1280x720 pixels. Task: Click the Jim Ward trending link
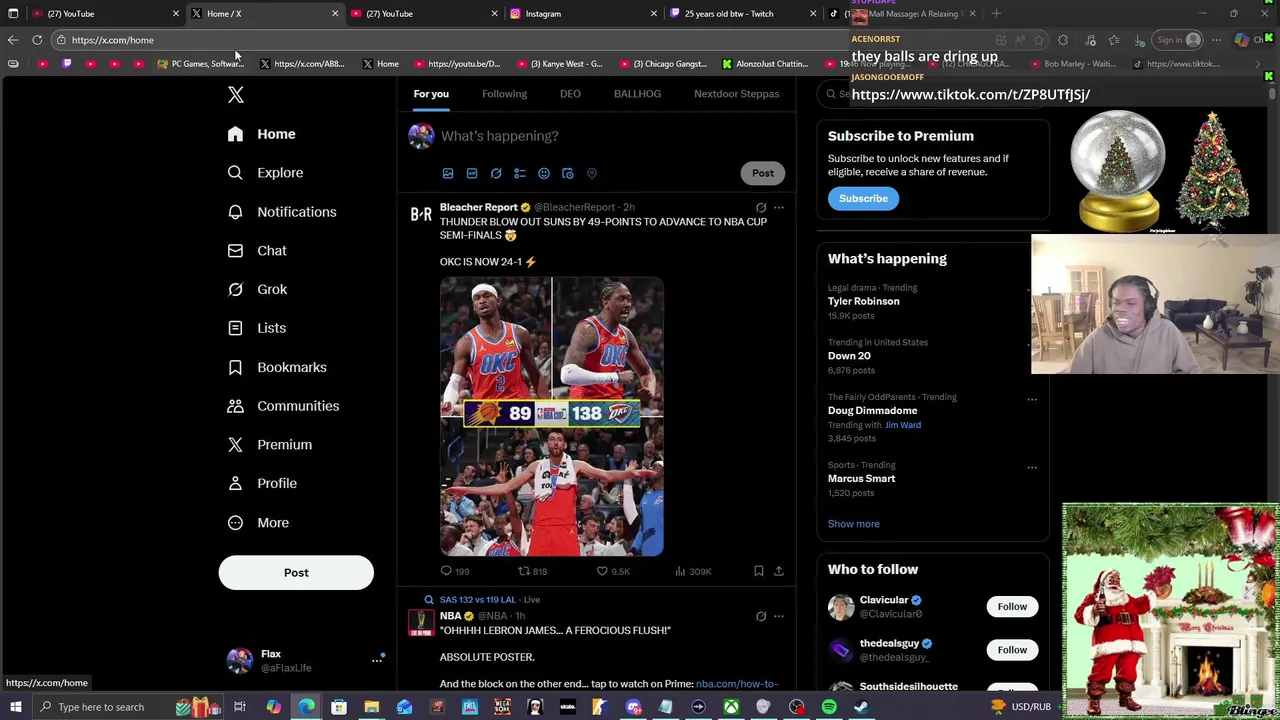(903, 425)
